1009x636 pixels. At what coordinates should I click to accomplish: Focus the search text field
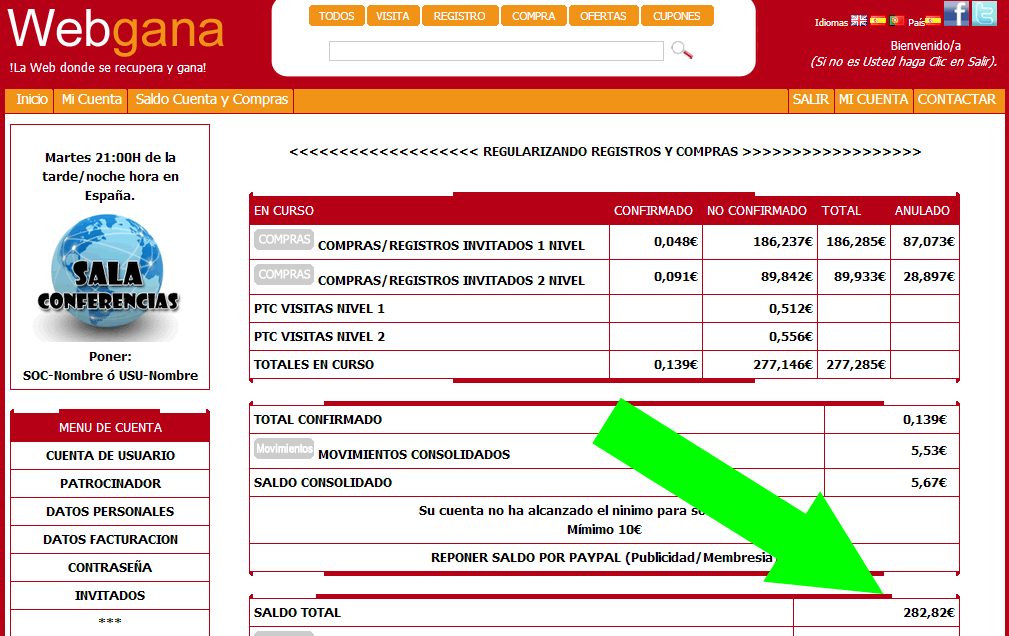coord(496,51)
